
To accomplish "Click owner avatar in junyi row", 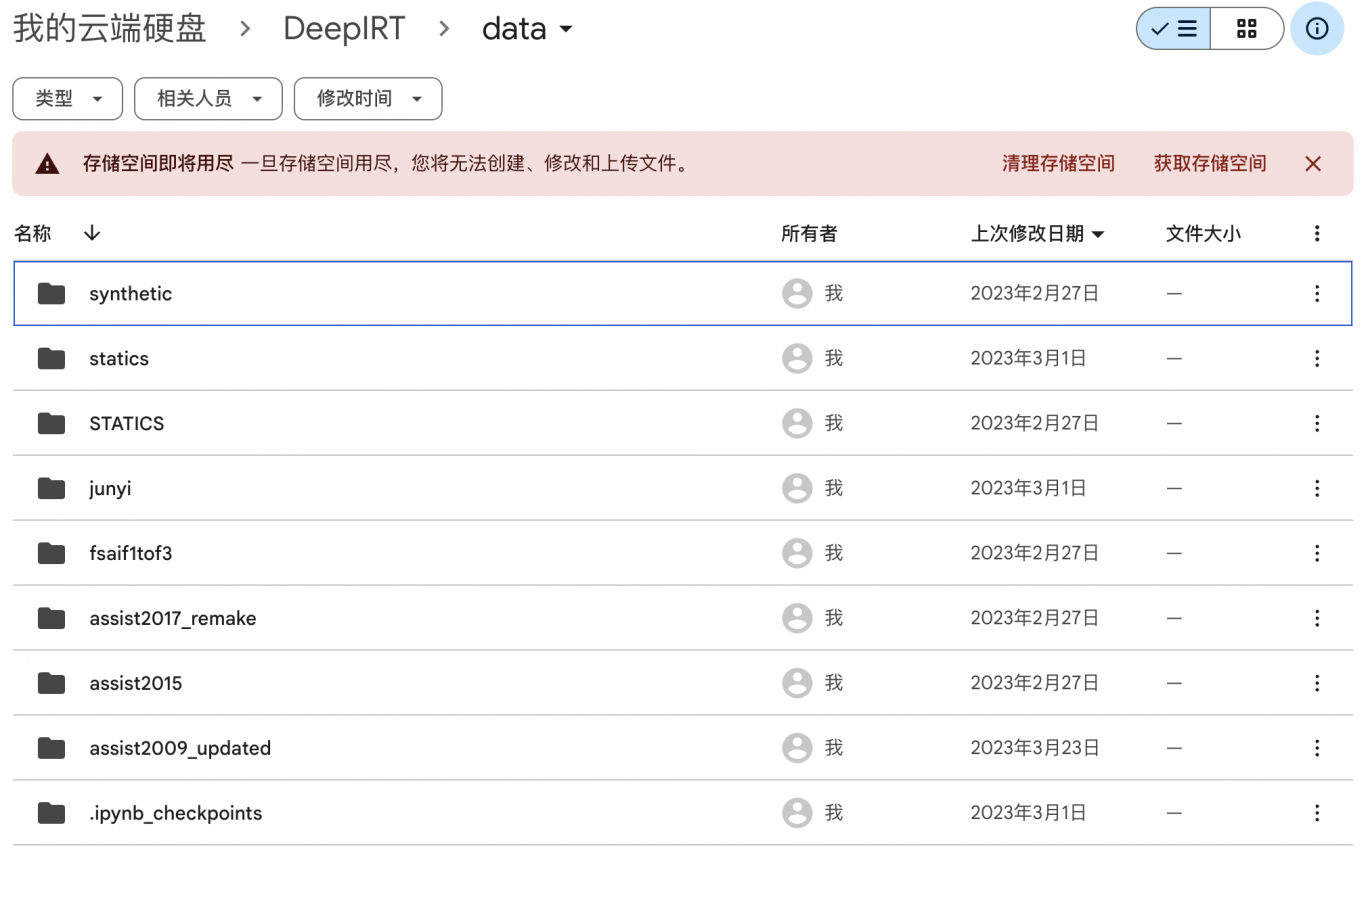I will (797, 488).
